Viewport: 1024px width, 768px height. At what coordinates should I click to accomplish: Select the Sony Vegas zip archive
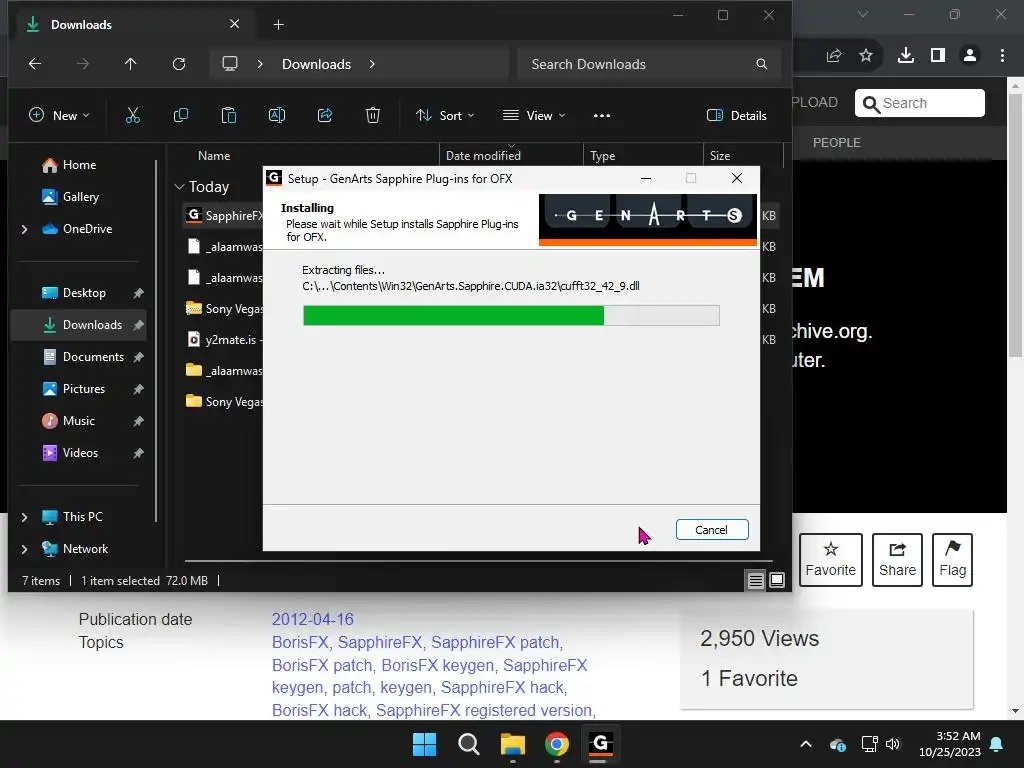(224, 308)
